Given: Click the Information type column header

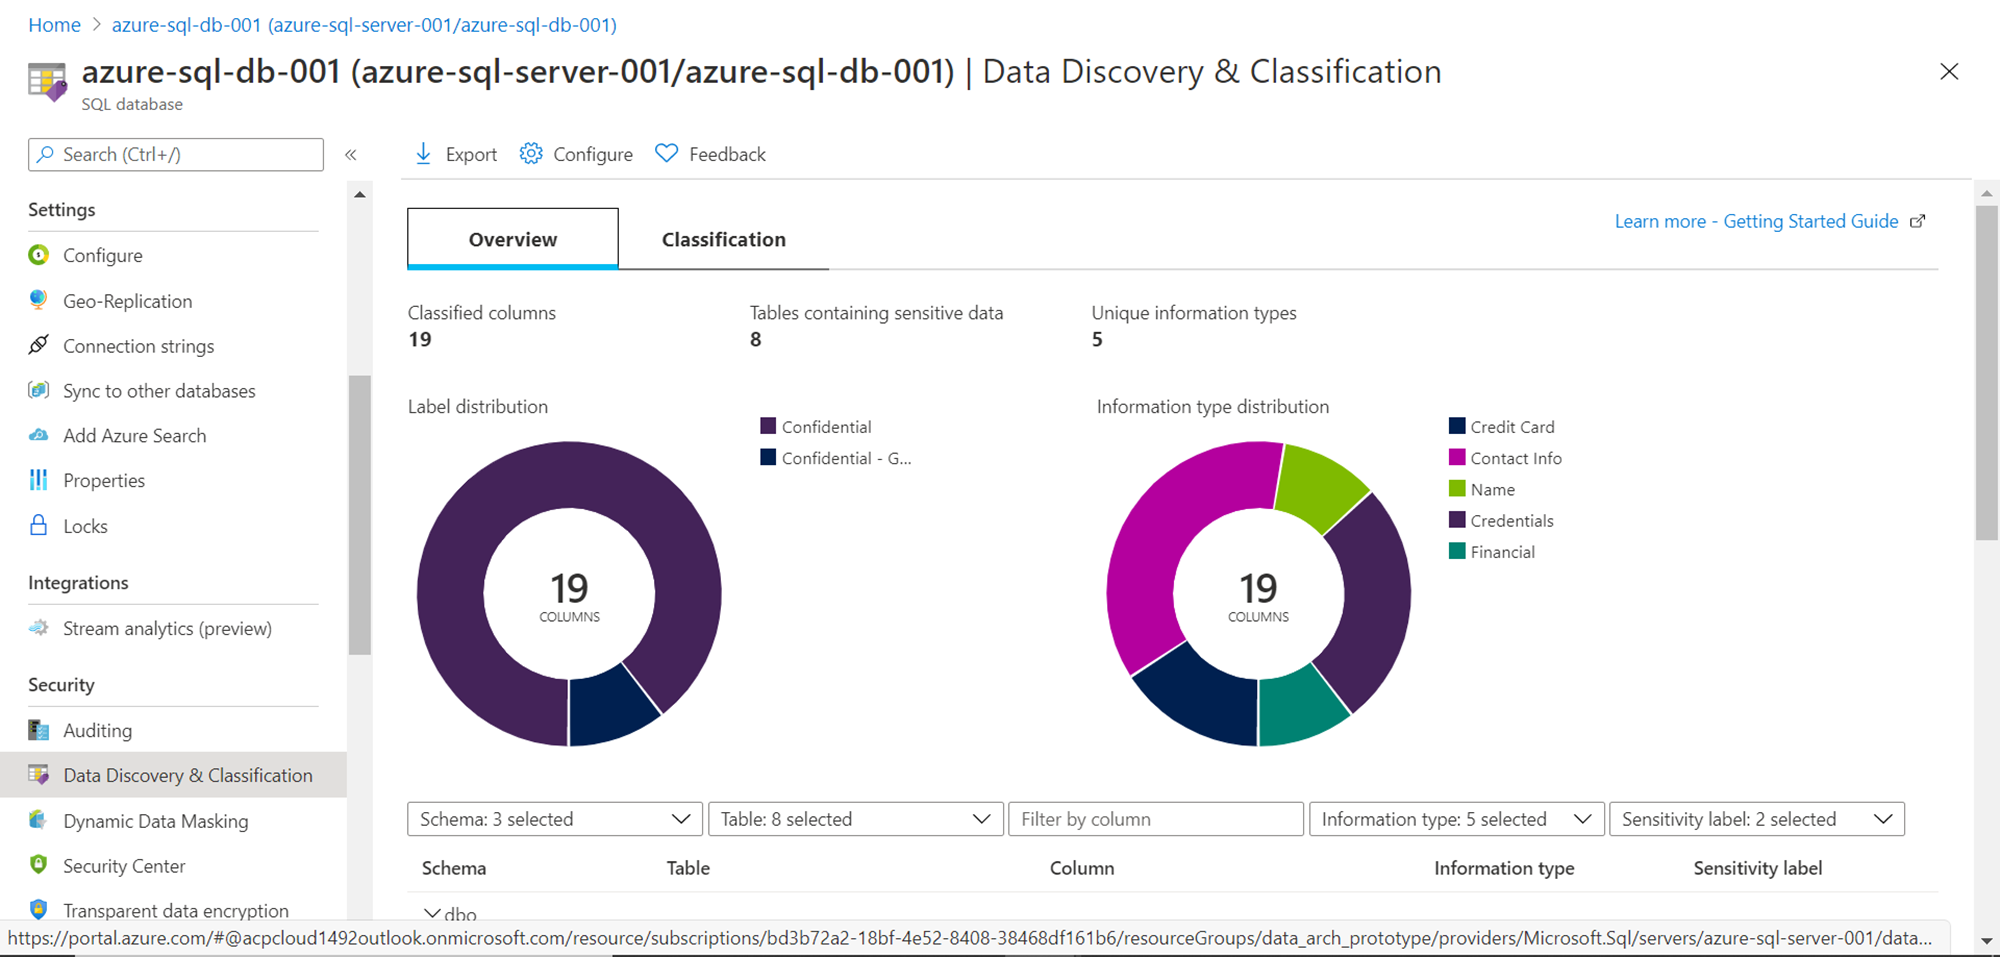Looking at the screenshot, I should tap(1504, 868).
